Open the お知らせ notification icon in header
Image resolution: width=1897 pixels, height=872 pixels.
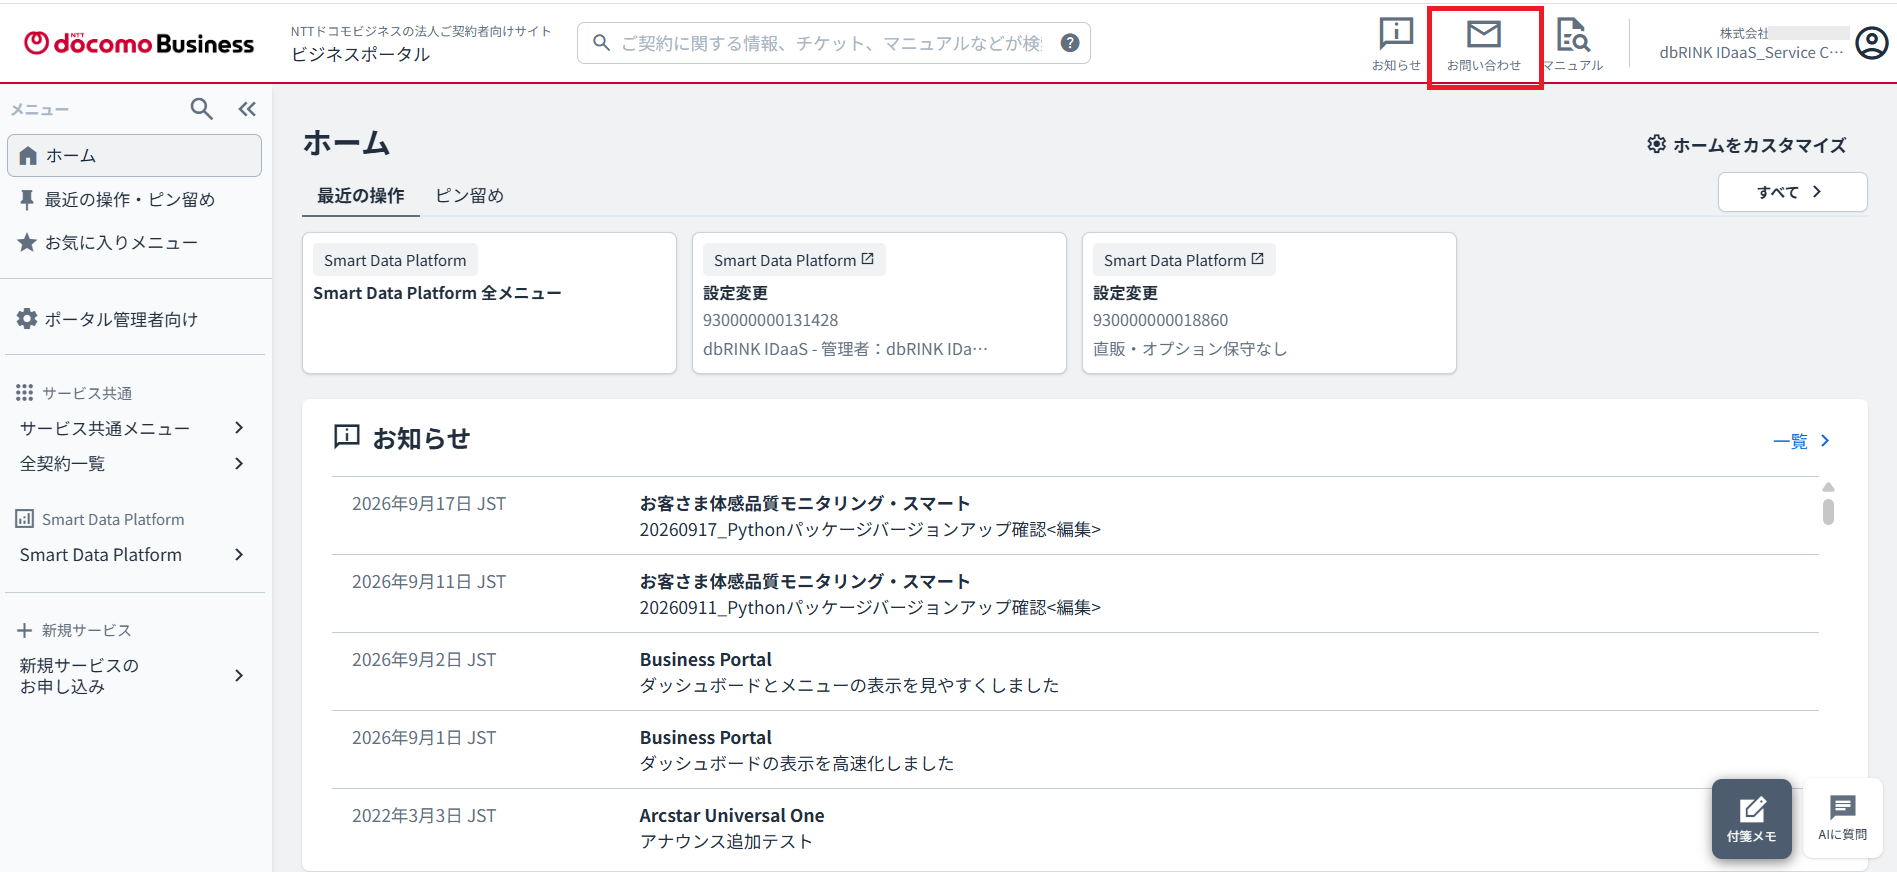(x=1396, y=44)
